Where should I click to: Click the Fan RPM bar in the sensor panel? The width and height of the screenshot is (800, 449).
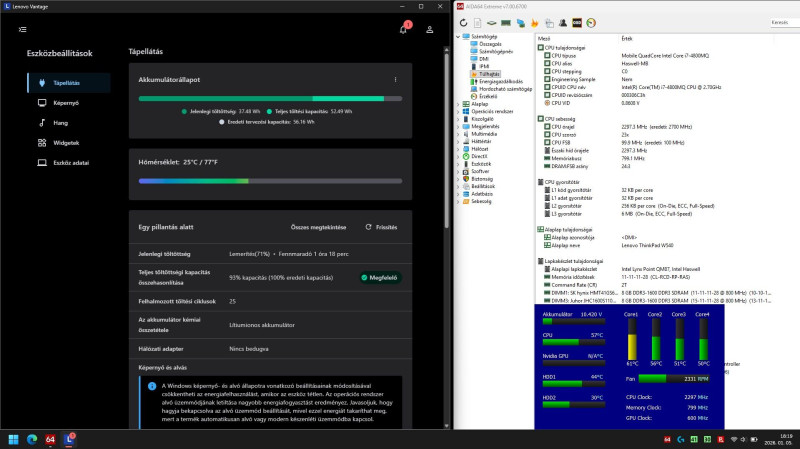tap(674, 379)
